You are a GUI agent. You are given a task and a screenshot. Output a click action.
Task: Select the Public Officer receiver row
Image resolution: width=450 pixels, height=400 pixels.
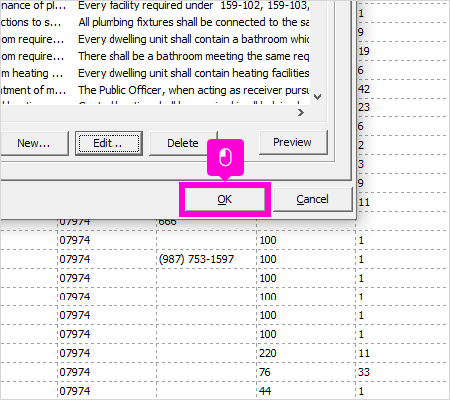155,90
